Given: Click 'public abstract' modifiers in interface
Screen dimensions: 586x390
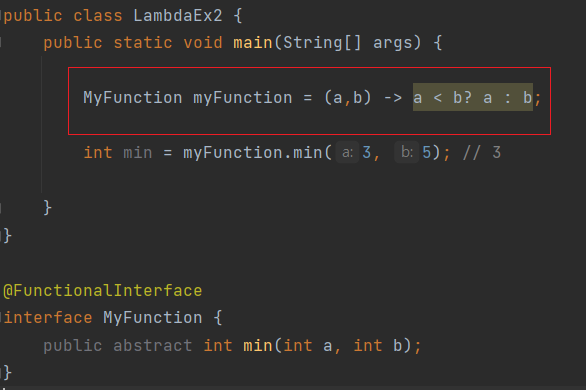Looking at the screenshot, I should 118,345.
